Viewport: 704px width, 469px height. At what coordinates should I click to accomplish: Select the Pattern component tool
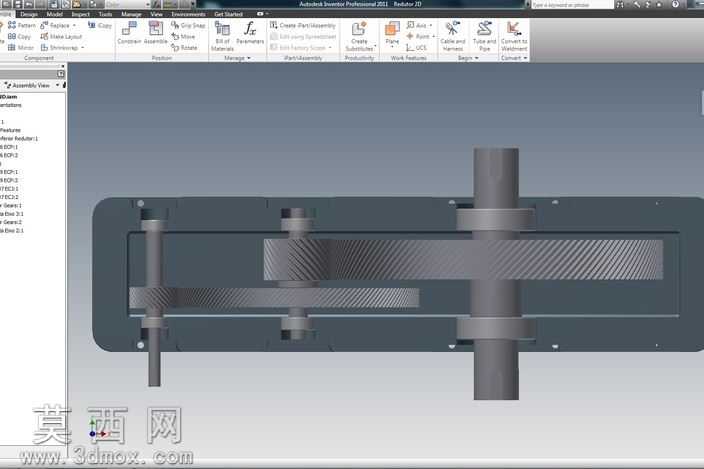22,25
